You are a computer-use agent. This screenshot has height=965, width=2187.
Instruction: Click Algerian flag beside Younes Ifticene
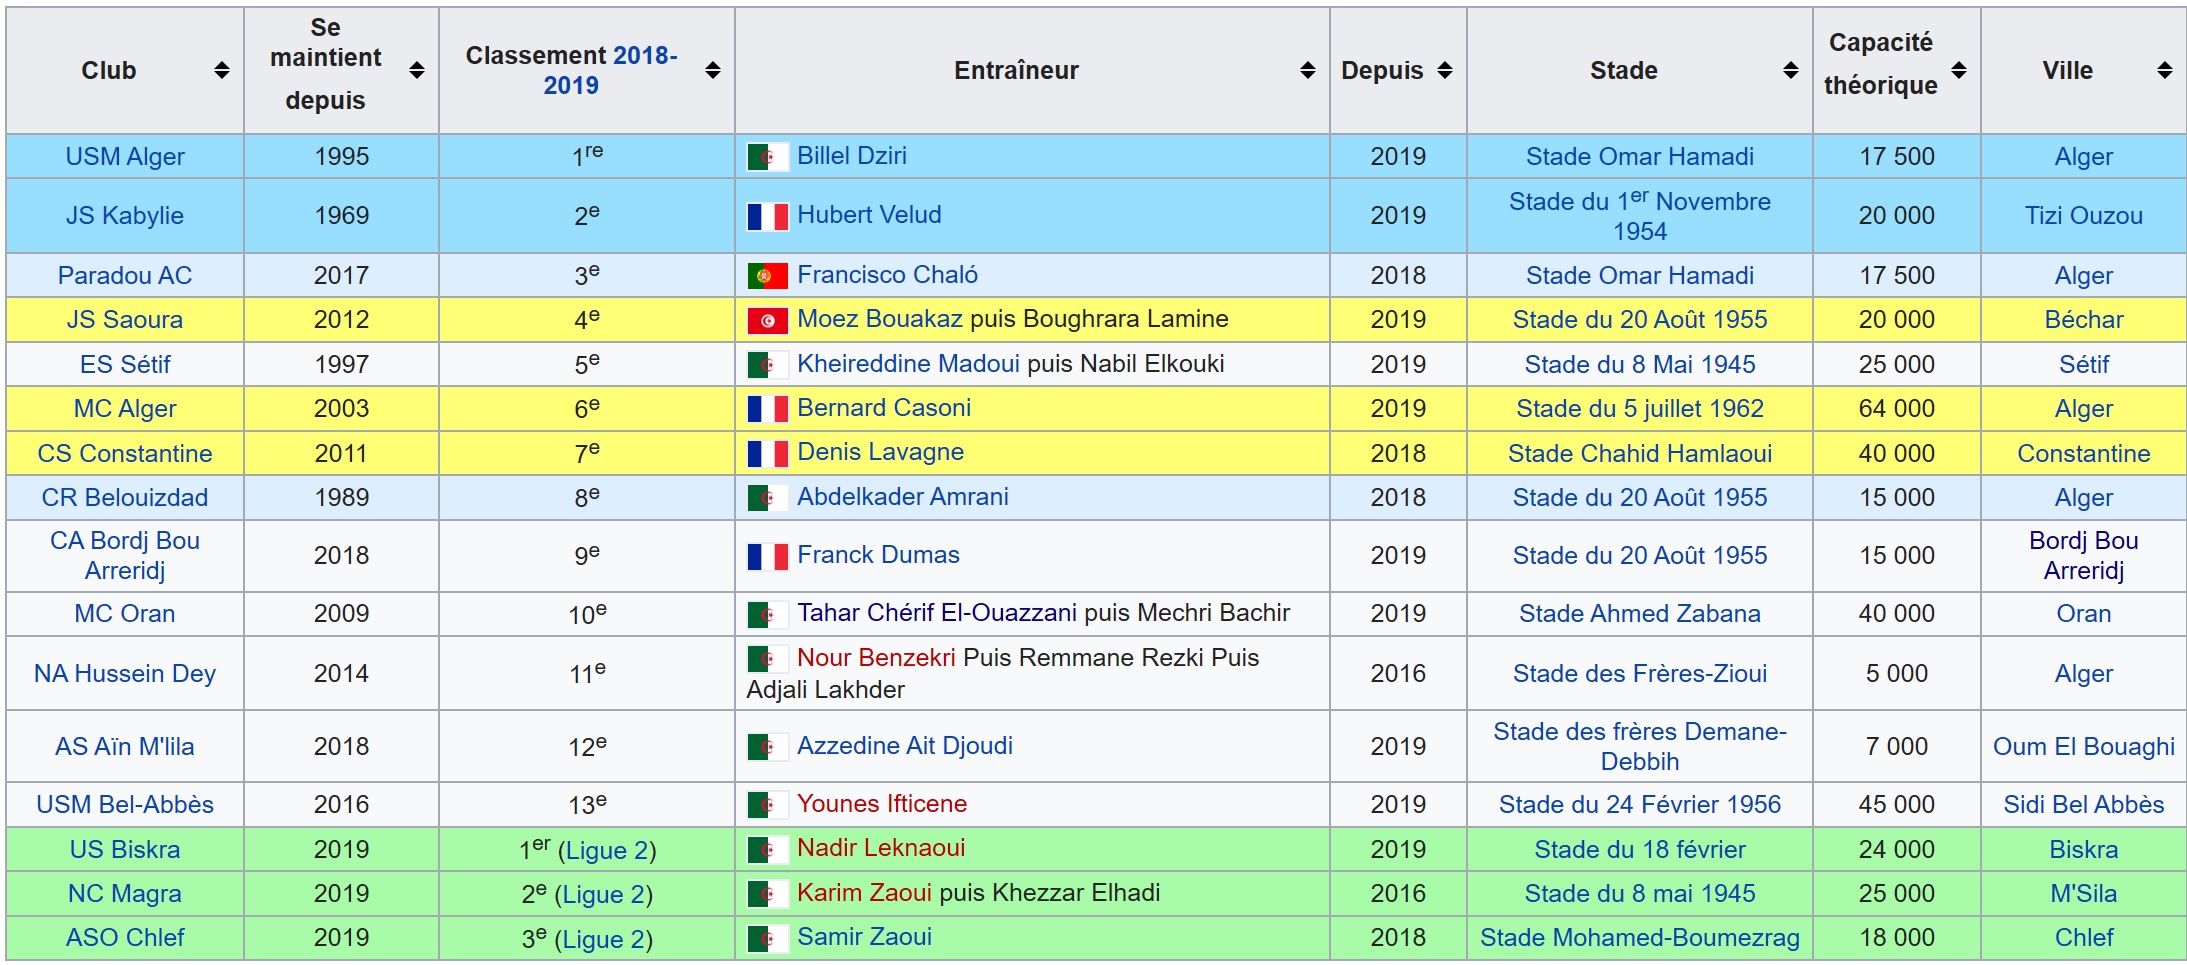pos(767,805)
